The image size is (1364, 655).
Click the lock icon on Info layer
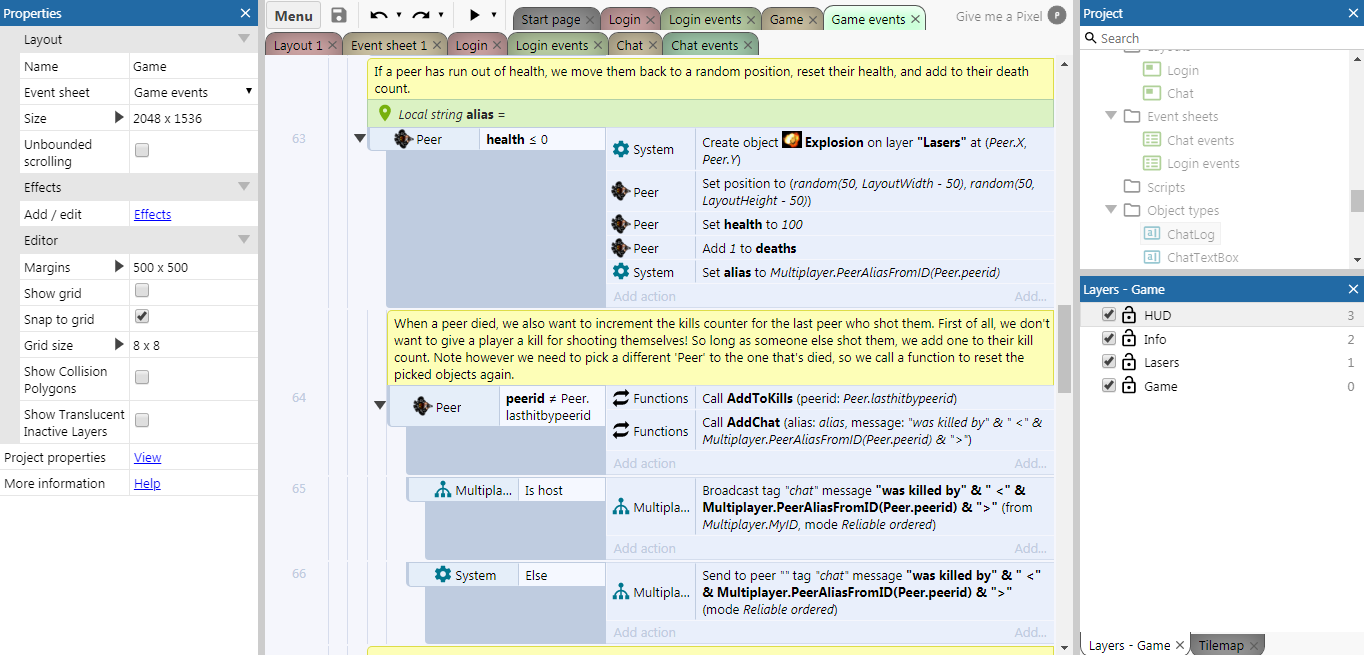click(1128, 339)
